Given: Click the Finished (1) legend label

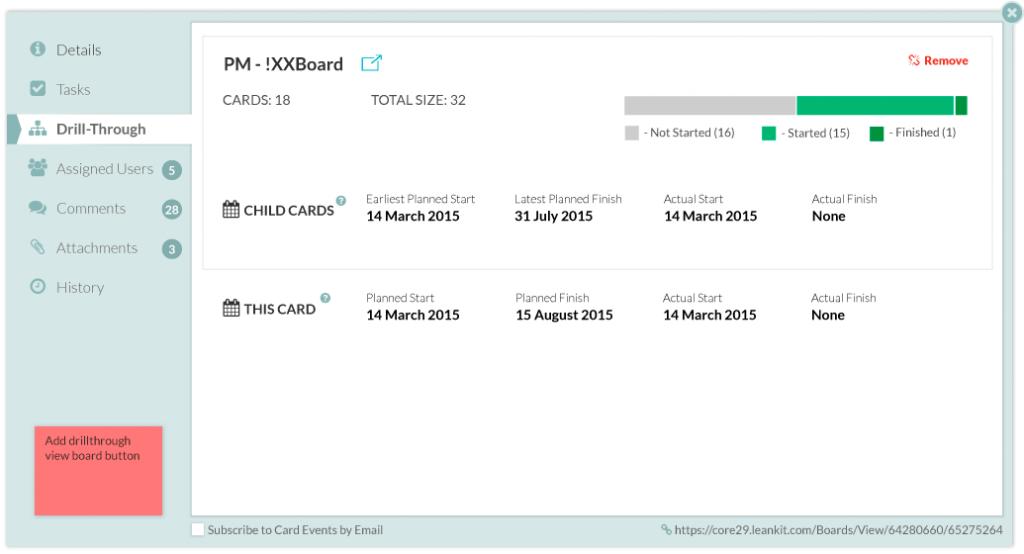Looking at the screenshot, I should [x=925, y=133].
